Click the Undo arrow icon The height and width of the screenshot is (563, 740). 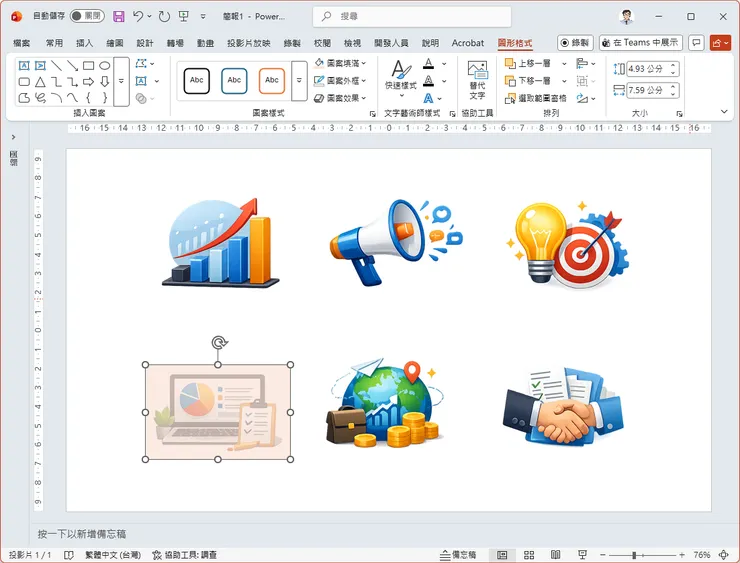click(137, 17)
